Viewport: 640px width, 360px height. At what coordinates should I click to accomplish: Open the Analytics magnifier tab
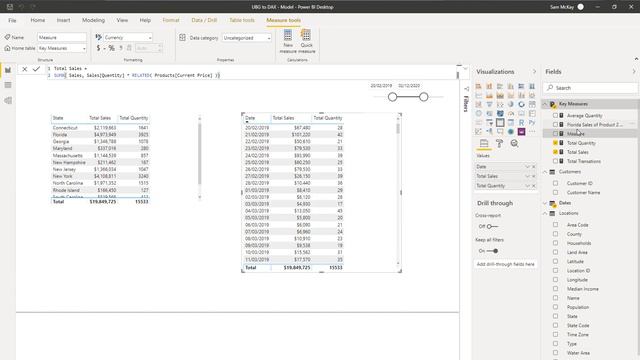[x=514, y=143]
